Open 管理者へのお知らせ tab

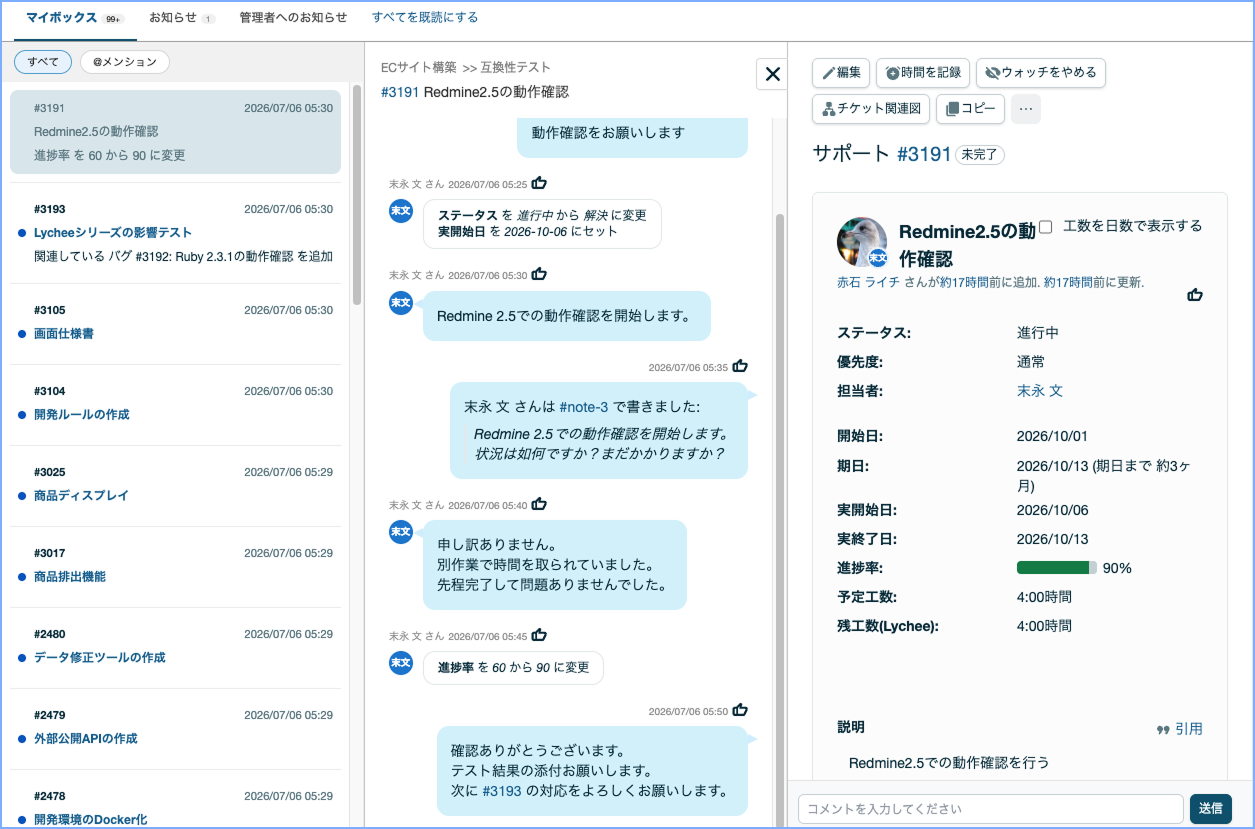click(x=293, y=18)
